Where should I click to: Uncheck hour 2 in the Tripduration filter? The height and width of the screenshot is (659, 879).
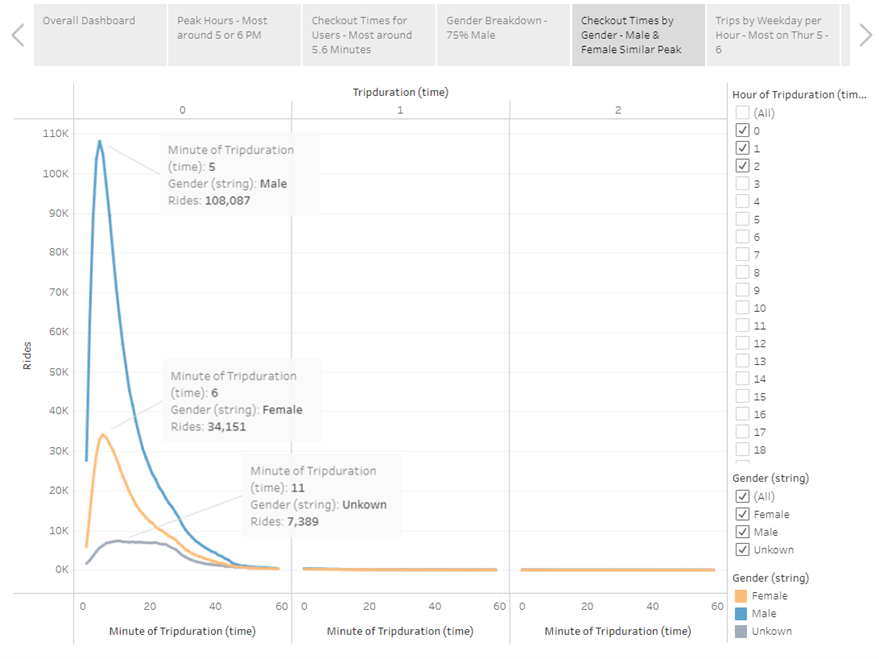point(742,164)
